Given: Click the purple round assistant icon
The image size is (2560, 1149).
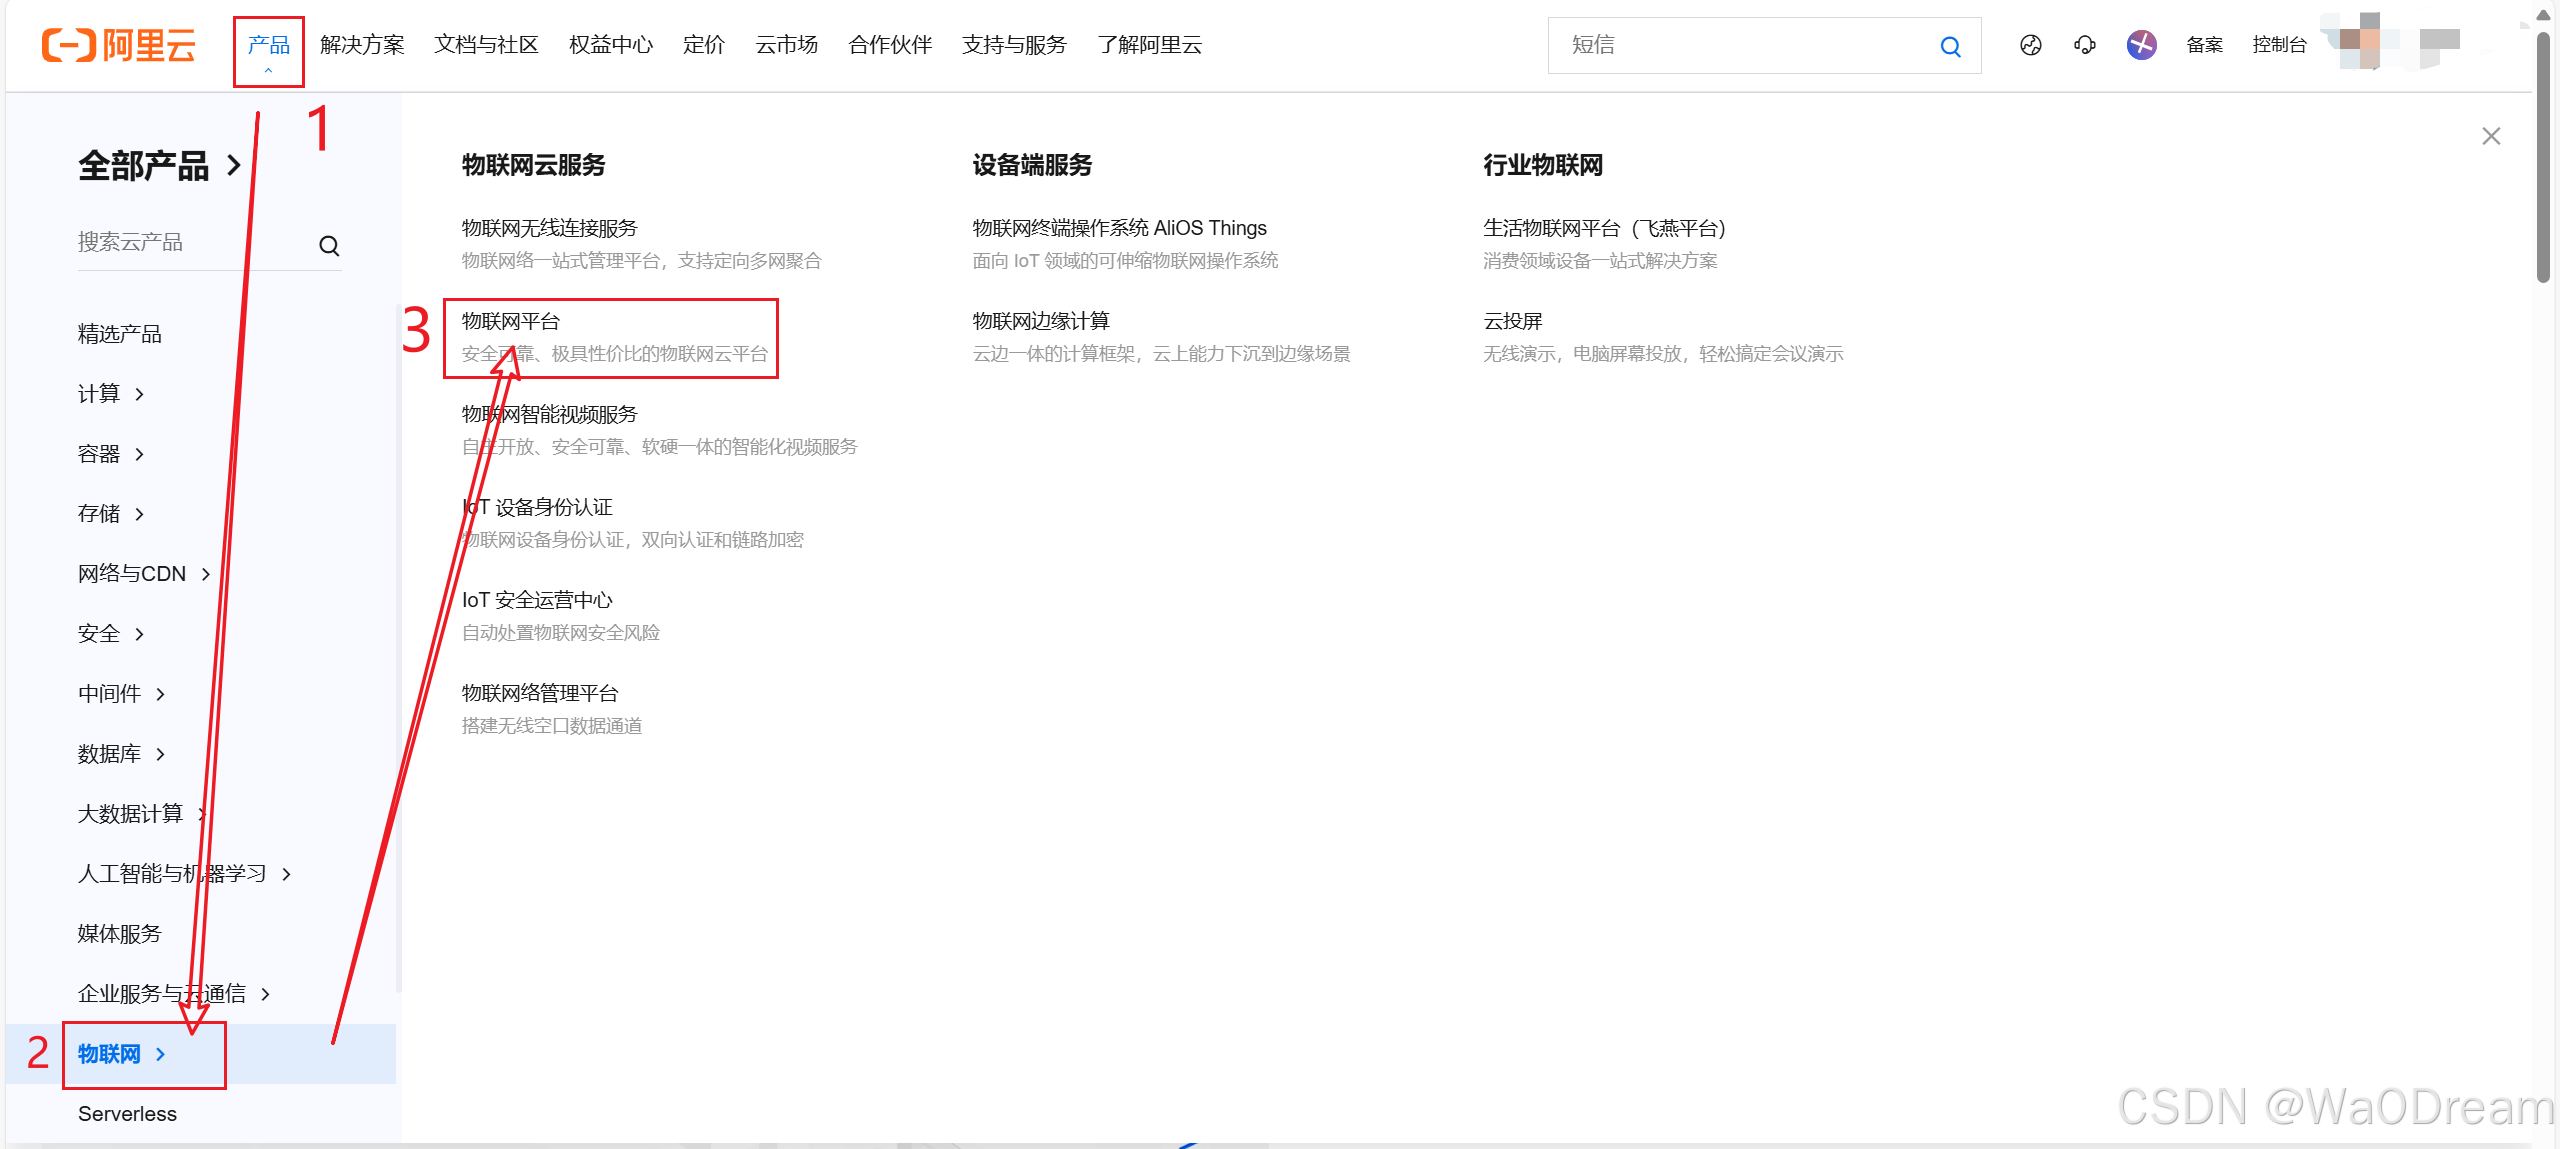Looking at the screenshot, I should 2141,45.
